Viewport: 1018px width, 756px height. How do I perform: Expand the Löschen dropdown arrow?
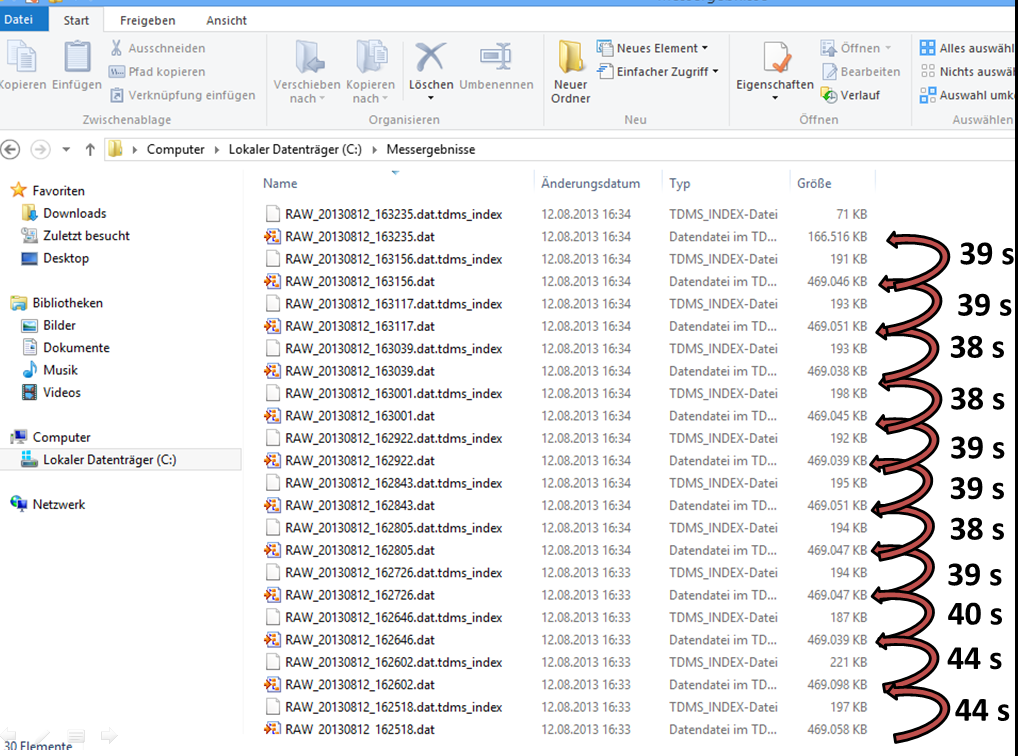click(430, 98)
